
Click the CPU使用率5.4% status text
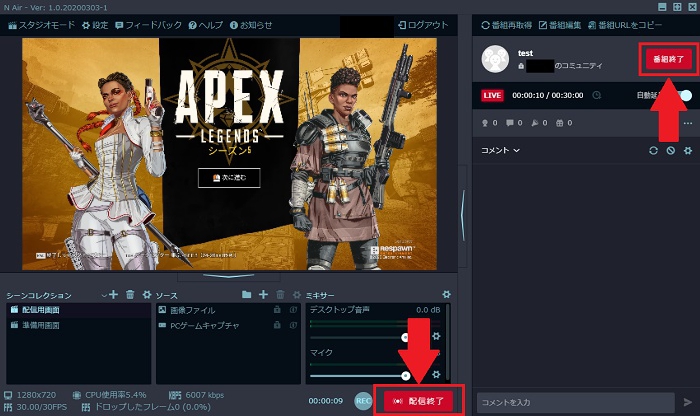coord(116,395)
